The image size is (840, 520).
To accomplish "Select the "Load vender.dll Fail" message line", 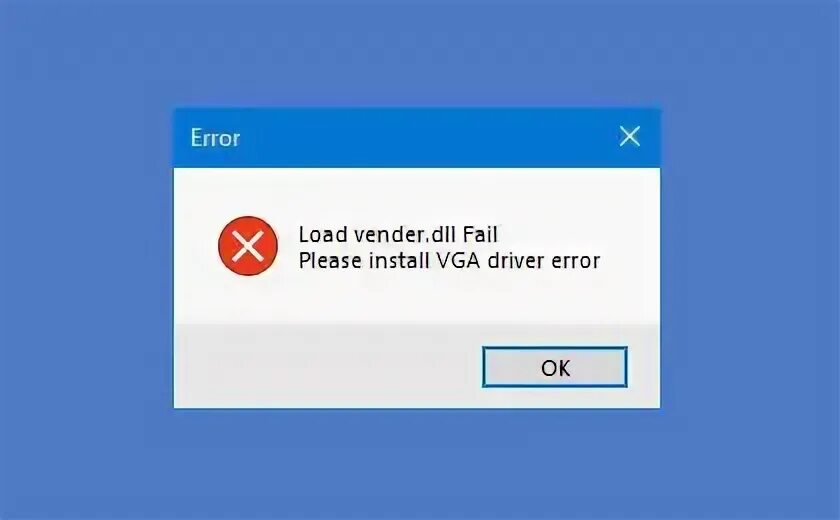I will pyautogui.click(x=398, y=235).
